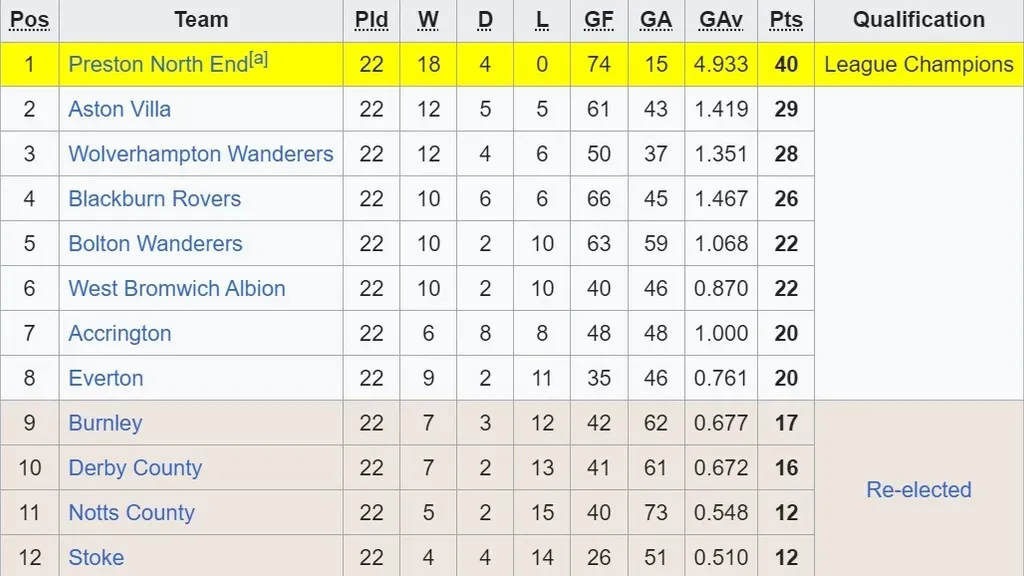Click the Pts column header
The height and width of the screenshot is (576, 1024).
786,20
